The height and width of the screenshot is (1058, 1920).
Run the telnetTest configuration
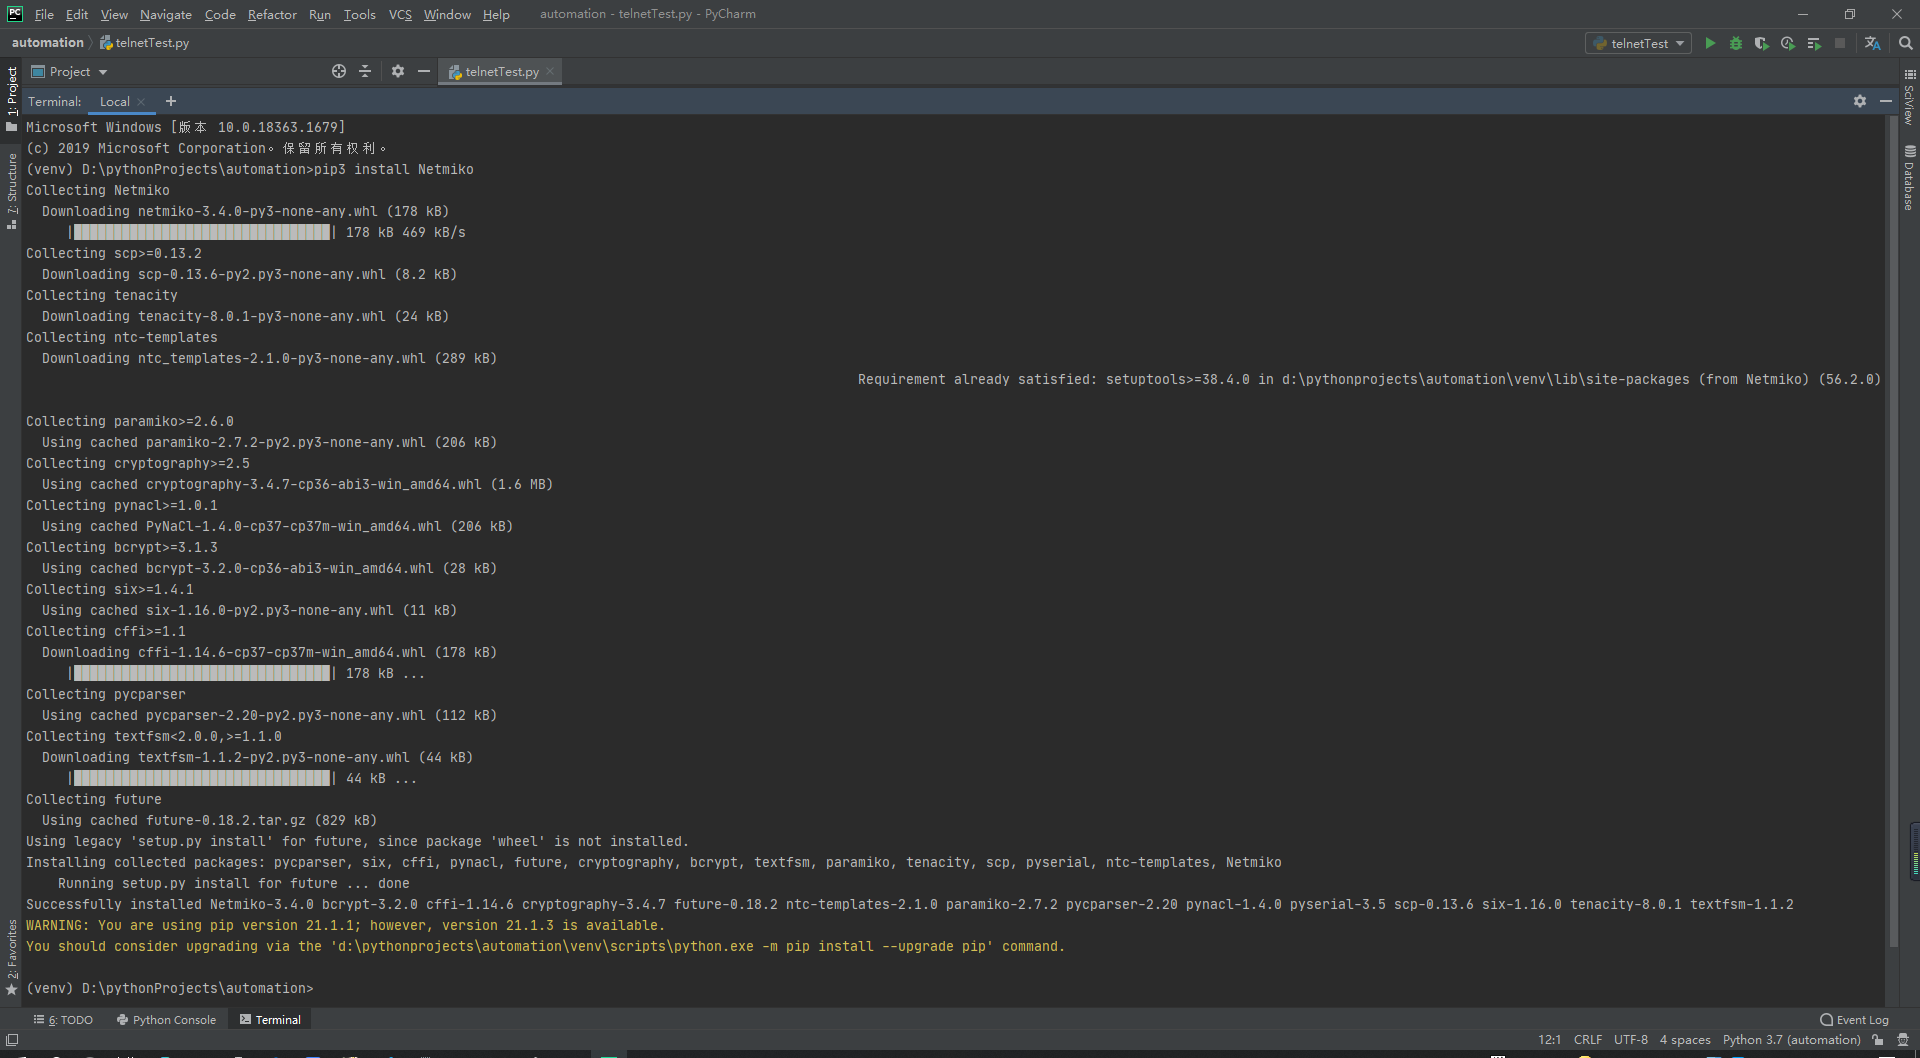point(1710,43)
